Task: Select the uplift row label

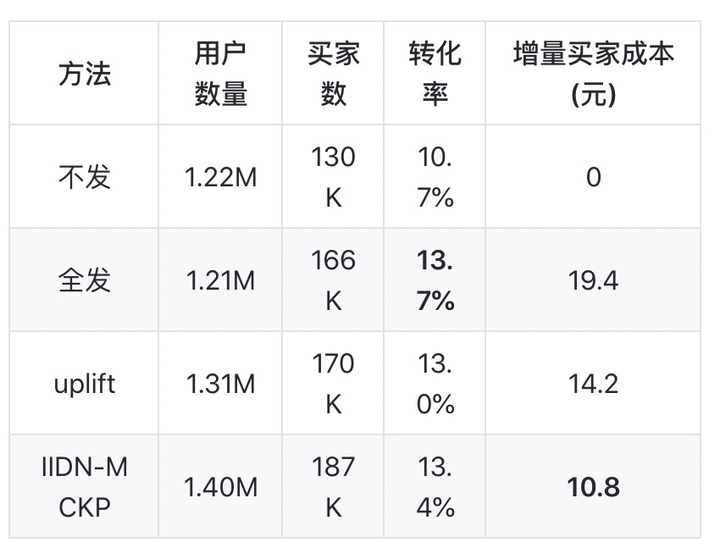Action: point(84,383)
